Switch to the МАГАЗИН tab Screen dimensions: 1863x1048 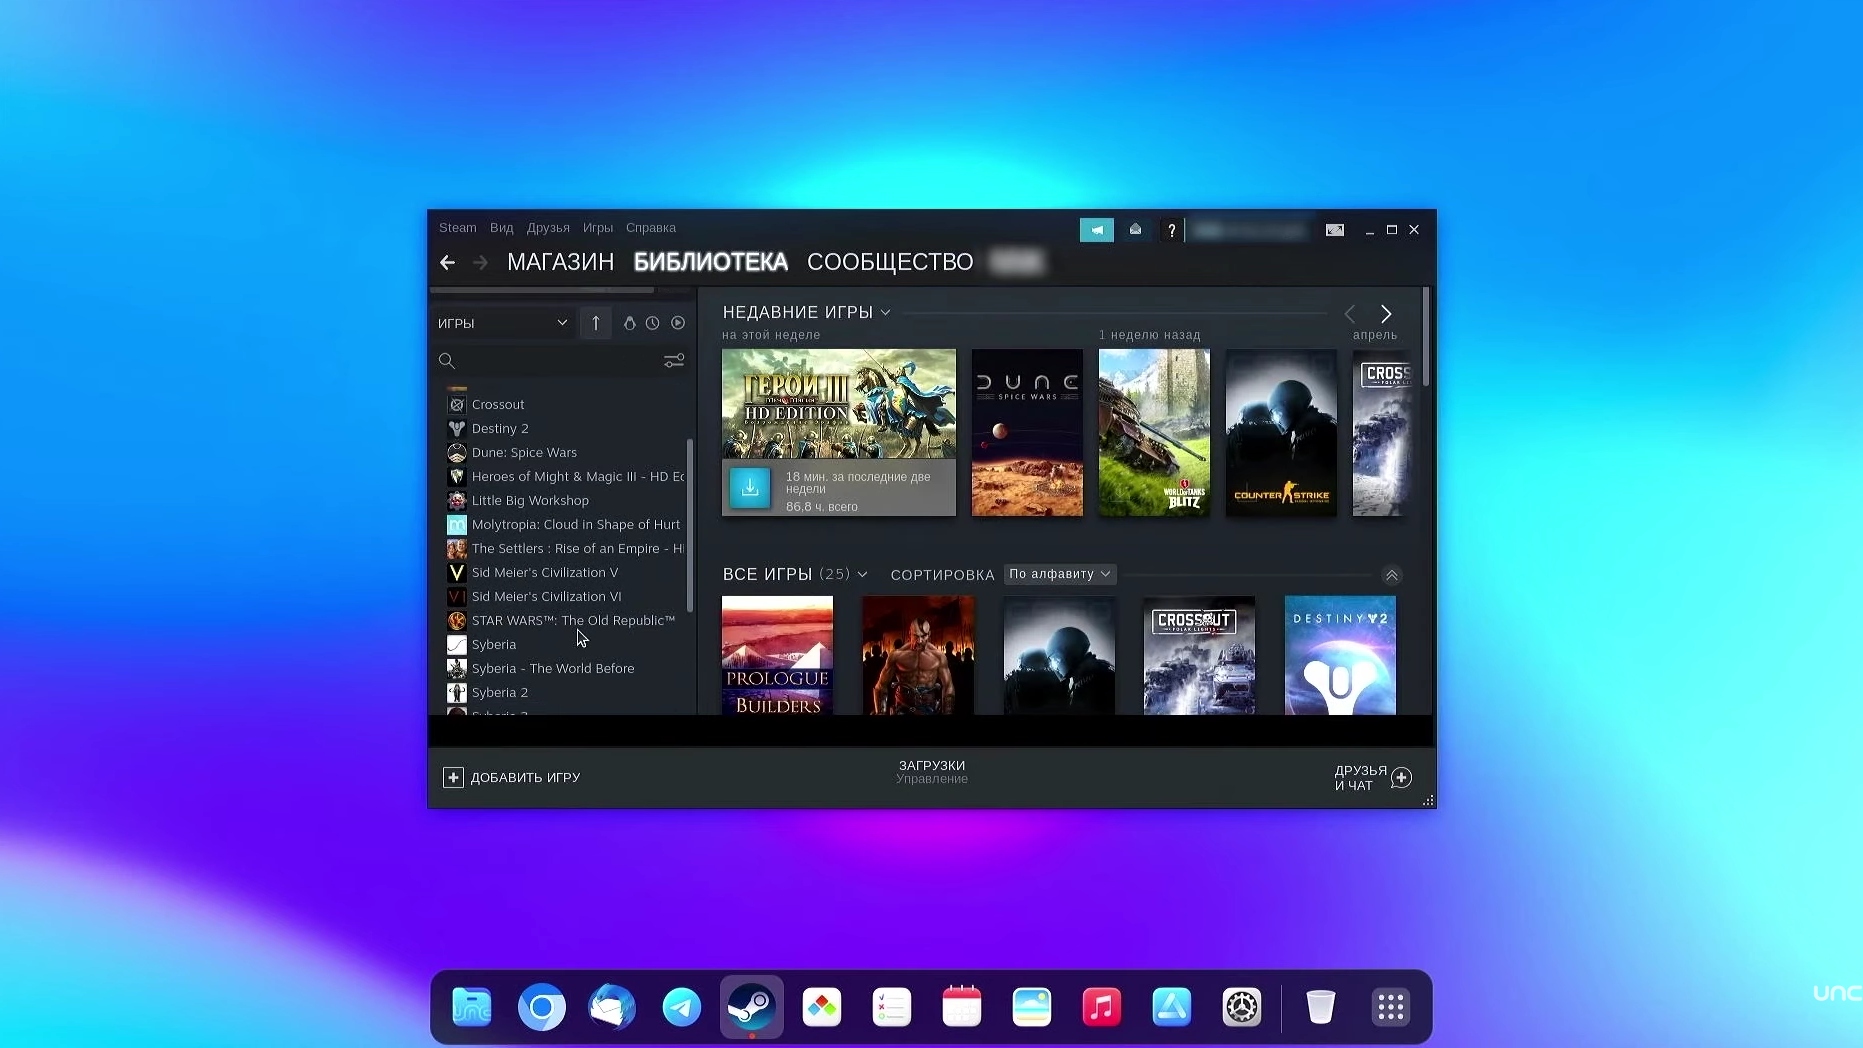coord(560,262)
